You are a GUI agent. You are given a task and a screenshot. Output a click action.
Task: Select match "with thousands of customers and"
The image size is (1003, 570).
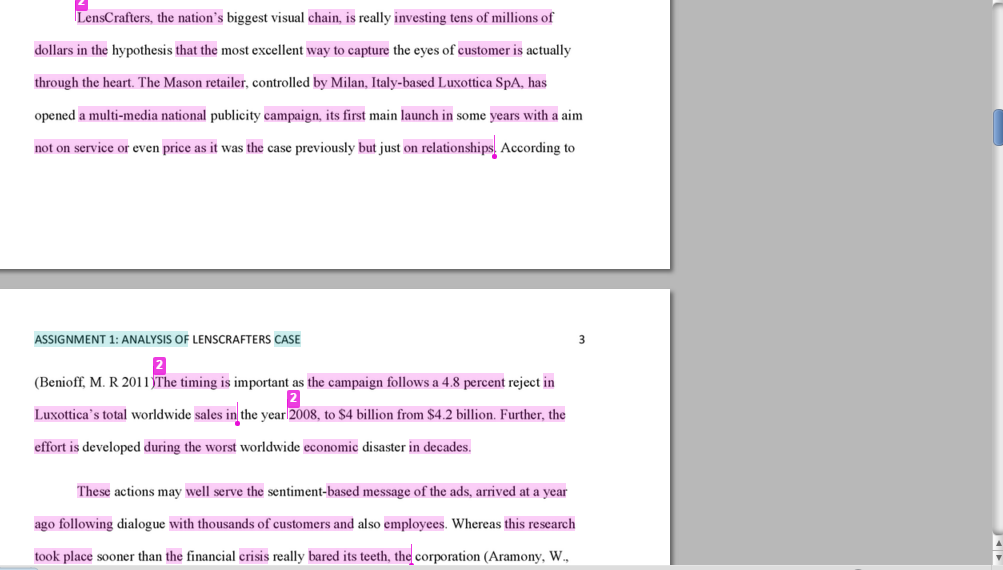pos(261,524)
